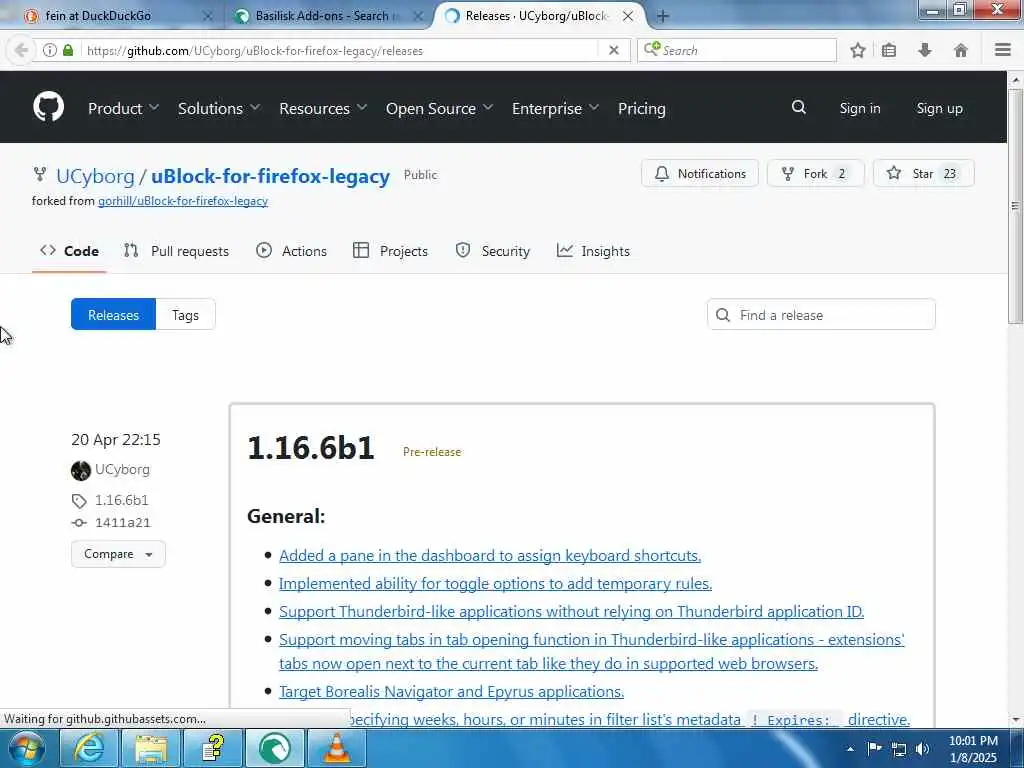Expand the Product dropdown menu
The width and height of the screenshot is (1024, 768).
click(123, 108)
